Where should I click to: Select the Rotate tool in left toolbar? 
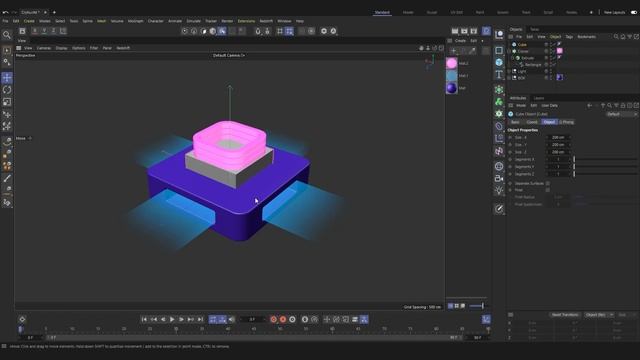[x=7, y=90]
